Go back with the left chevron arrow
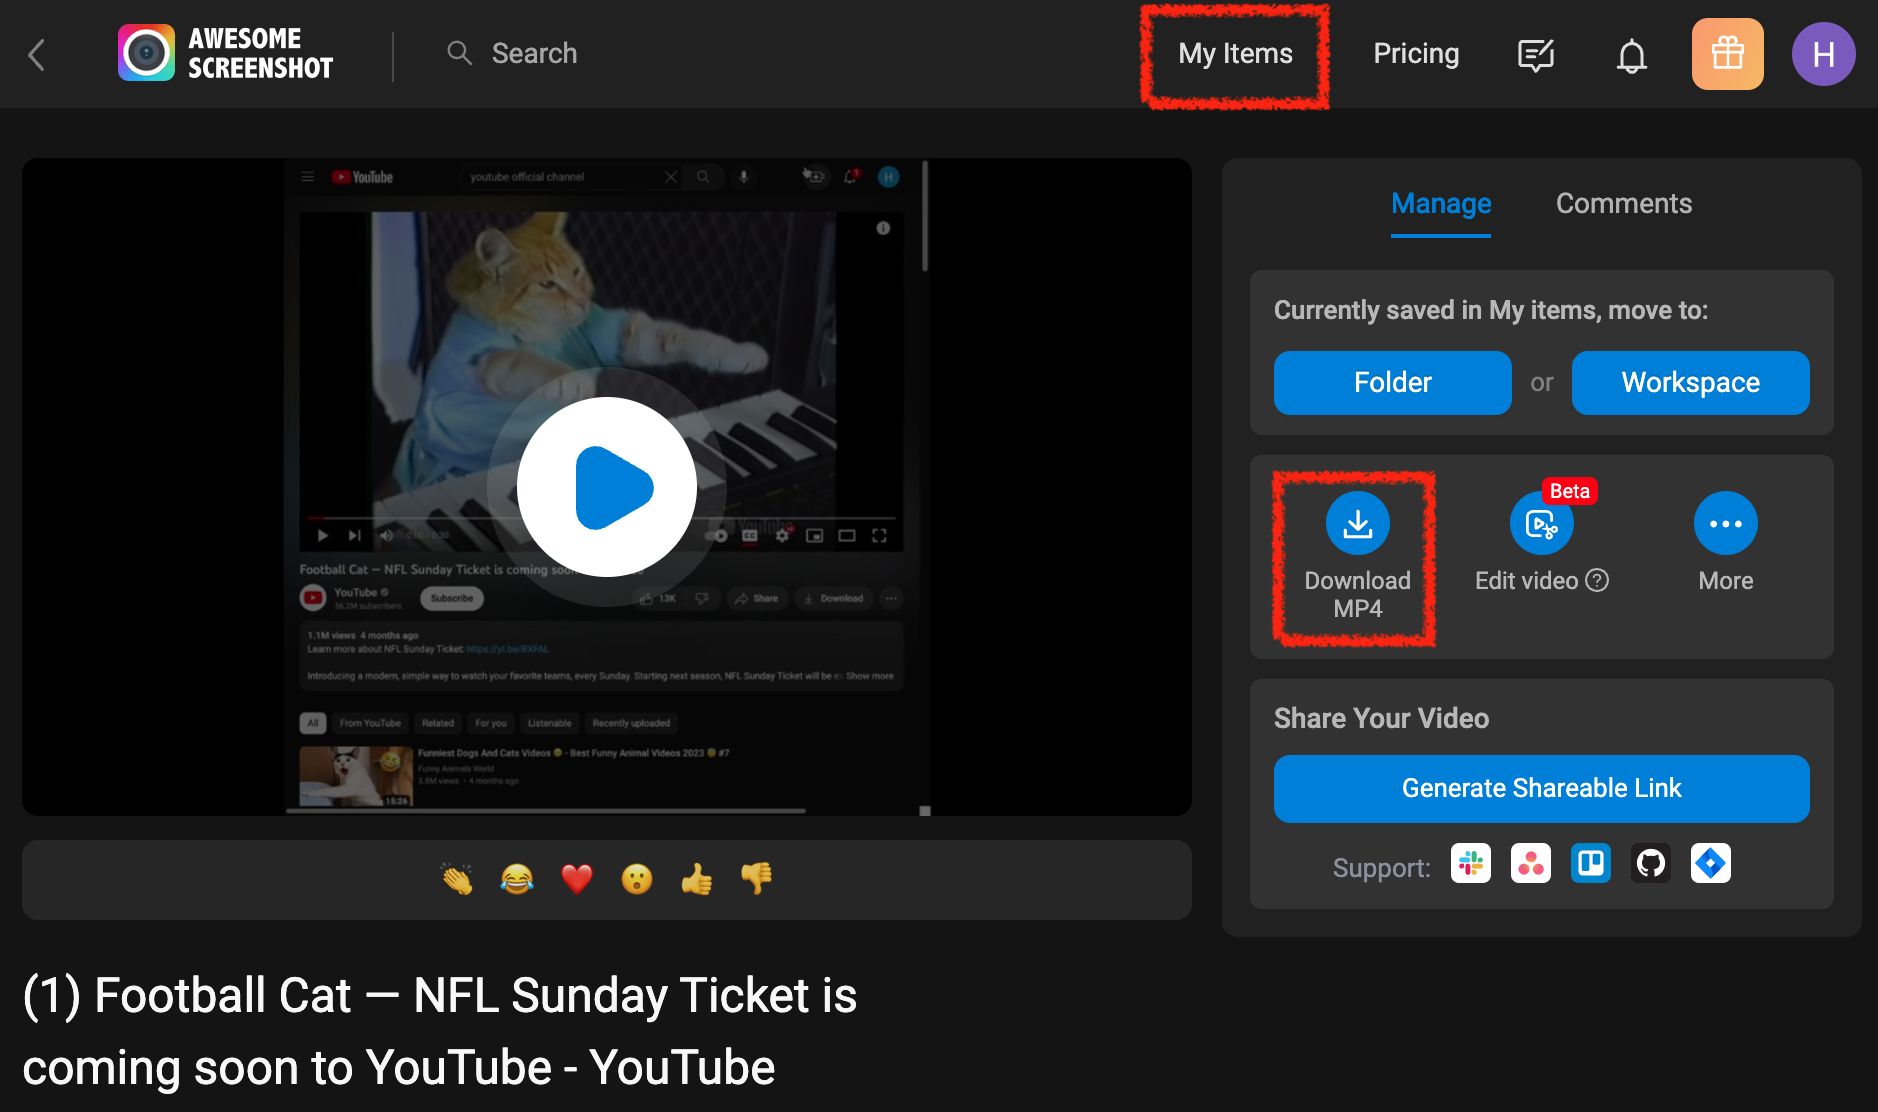Image resolution: width=1878 pixels, height=1112 pixels. (37, 54)
